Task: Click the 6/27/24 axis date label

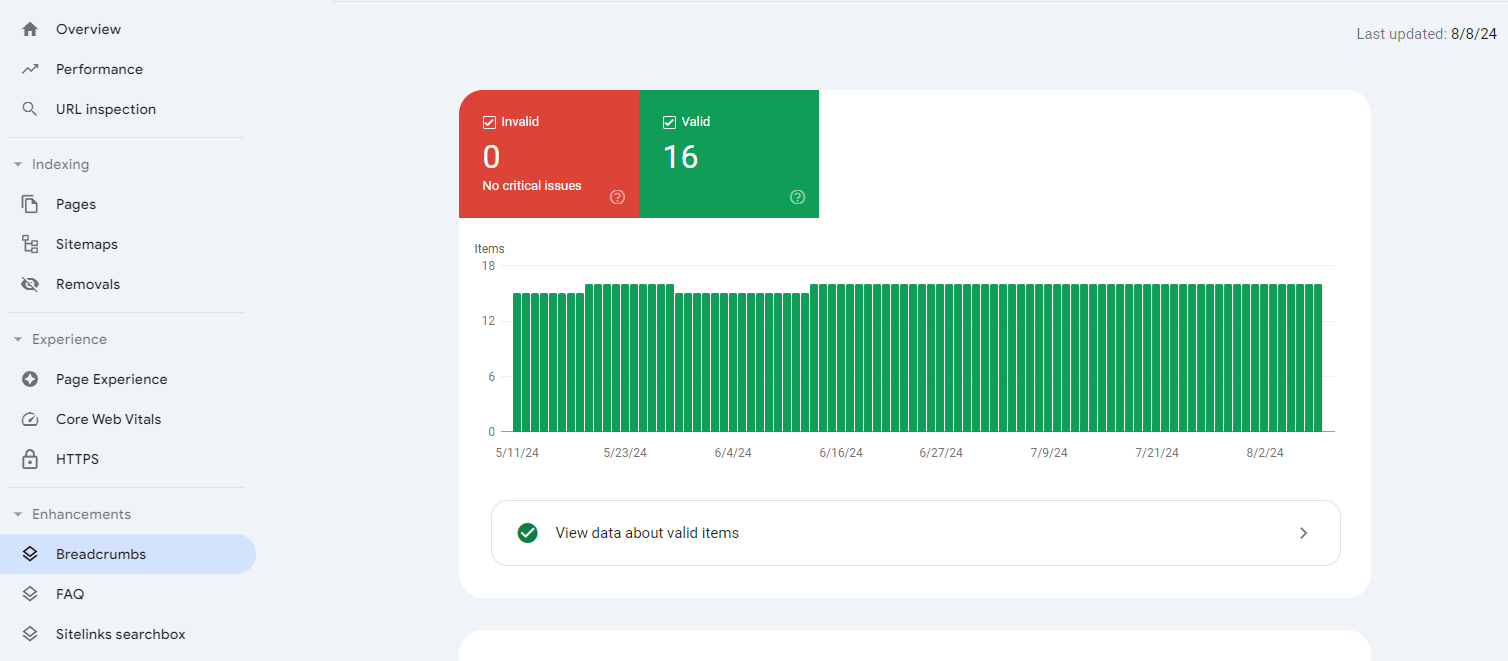Action: coord(941,453)
